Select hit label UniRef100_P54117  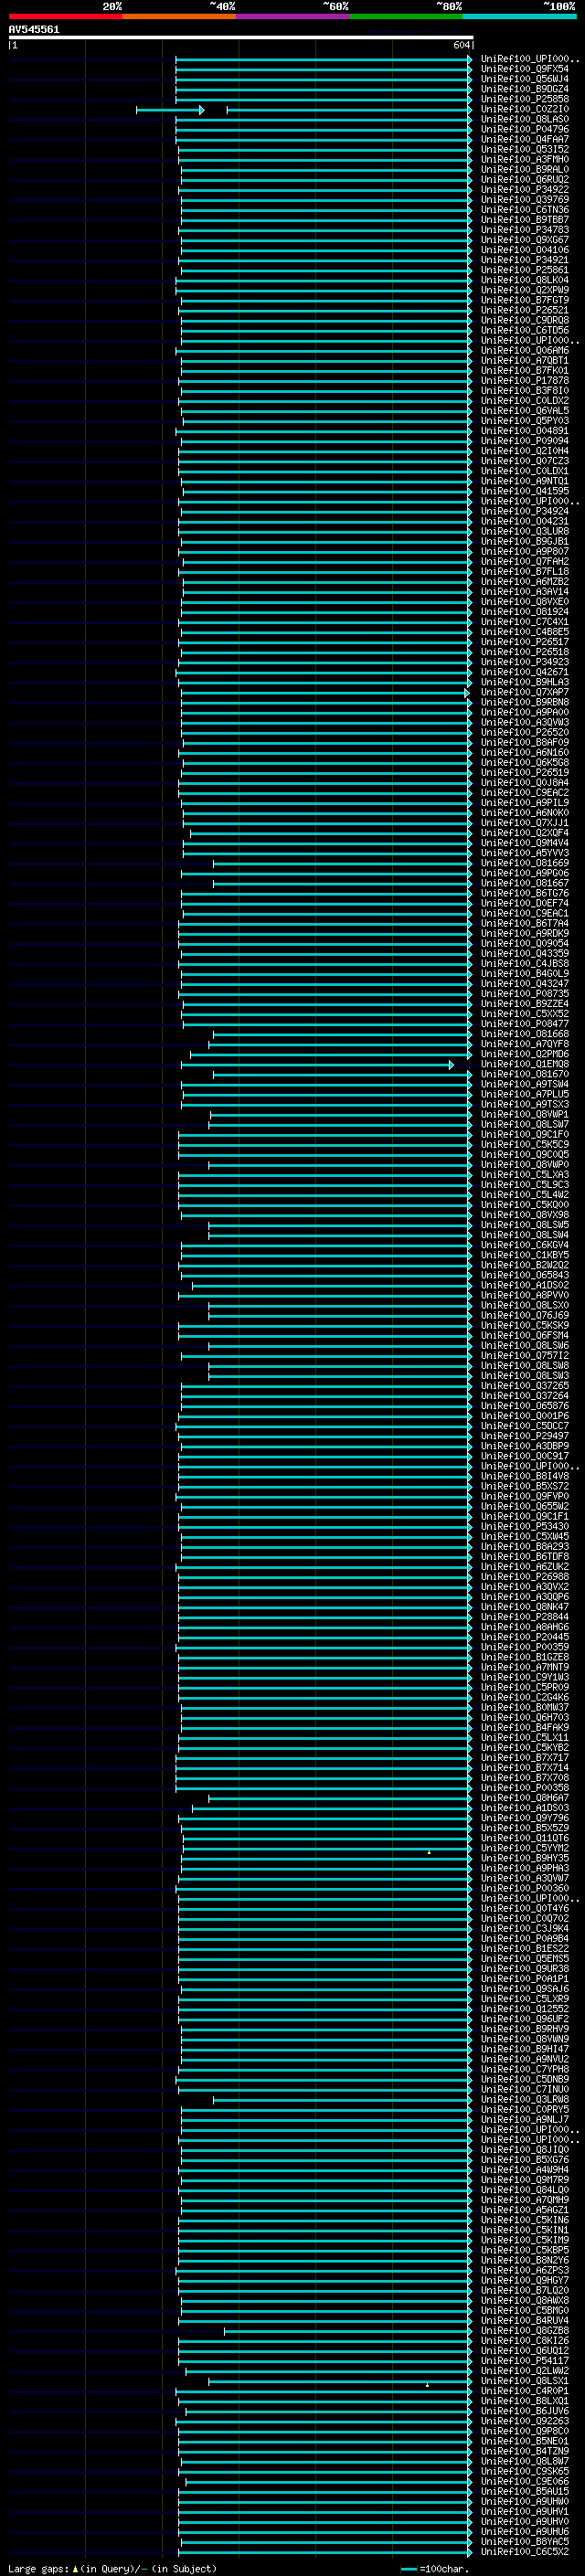(x=524, y=2360)
